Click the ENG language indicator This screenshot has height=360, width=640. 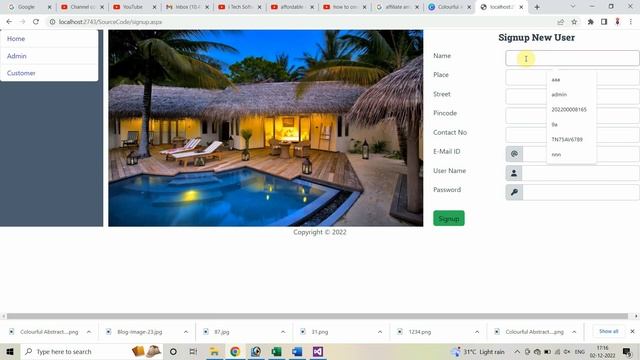(580, 351)
